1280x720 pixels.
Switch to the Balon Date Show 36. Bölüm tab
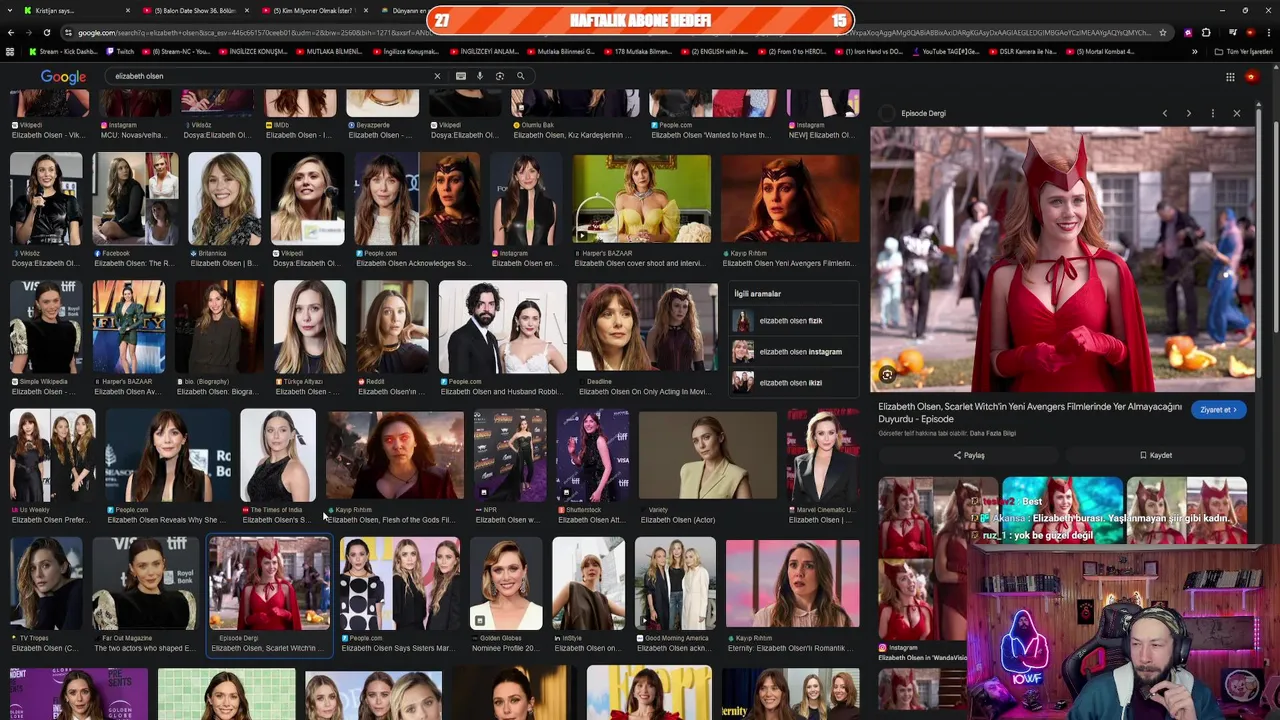[194, 10]
